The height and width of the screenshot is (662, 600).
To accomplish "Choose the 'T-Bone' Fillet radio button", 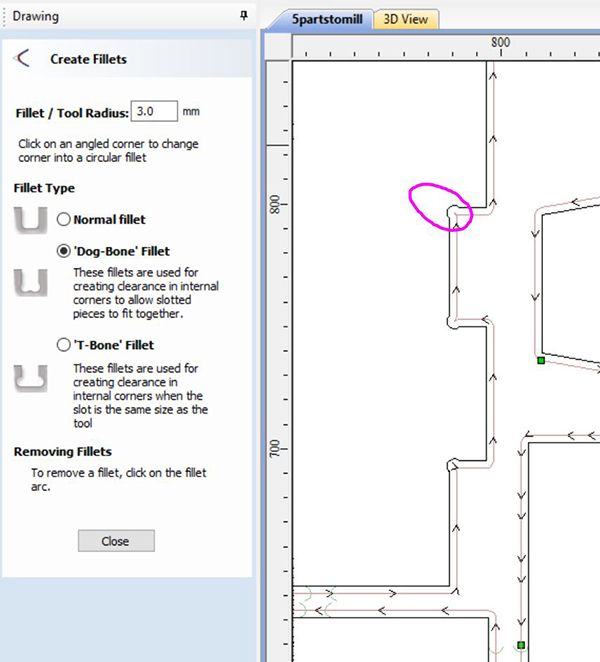I will (x=63, y=345).
